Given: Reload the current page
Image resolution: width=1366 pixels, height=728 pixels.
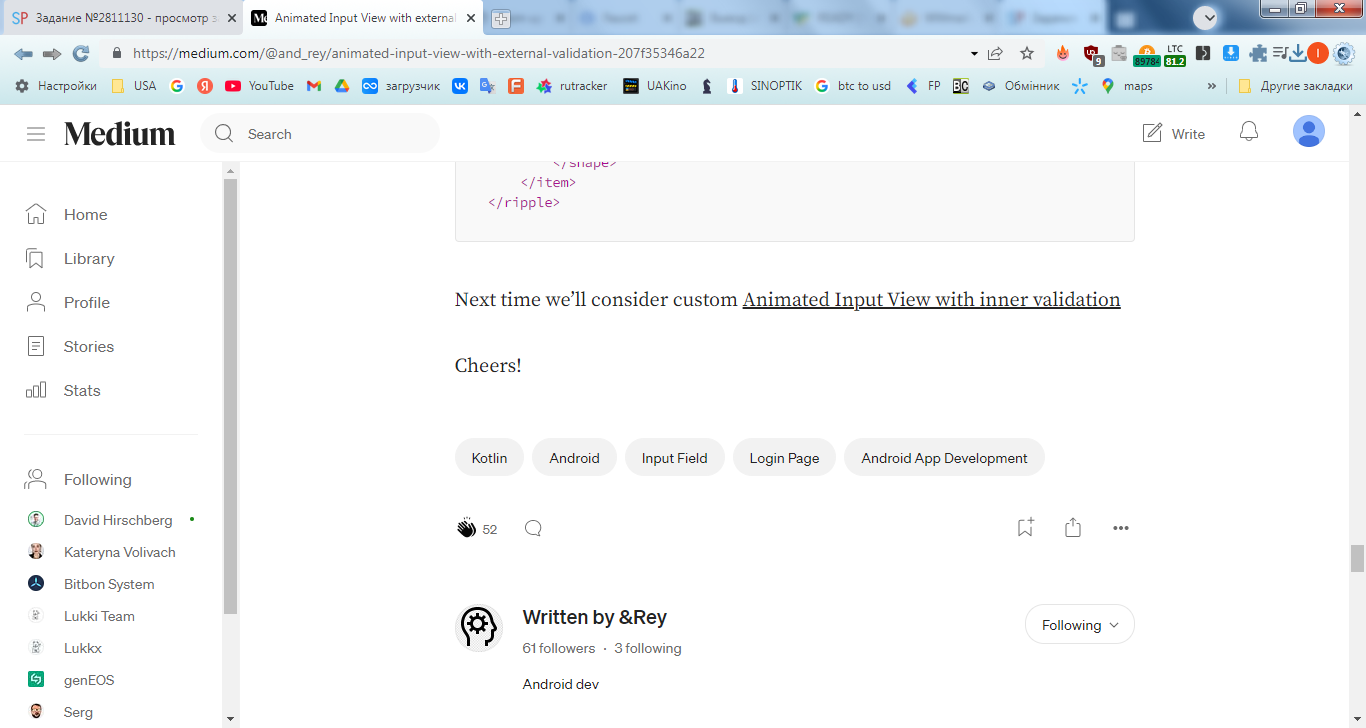Looking at the screenshot, I should pos(81,54).
